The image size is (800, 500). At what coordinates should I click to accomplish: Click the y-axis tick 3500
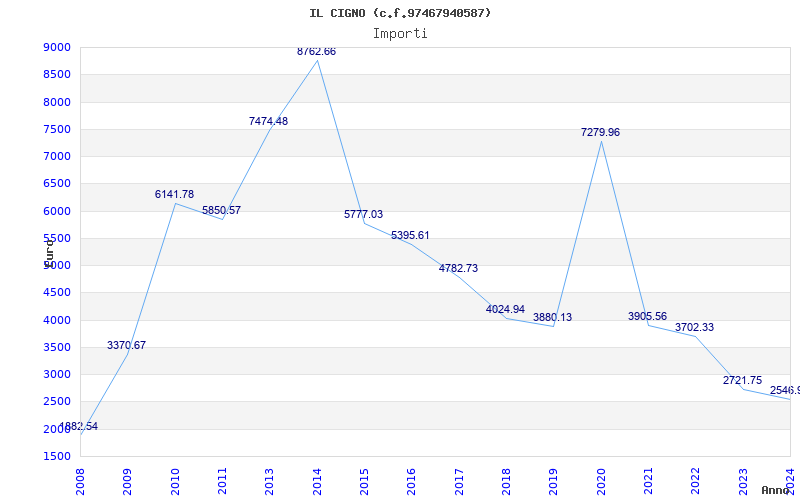tap(57, 347)
